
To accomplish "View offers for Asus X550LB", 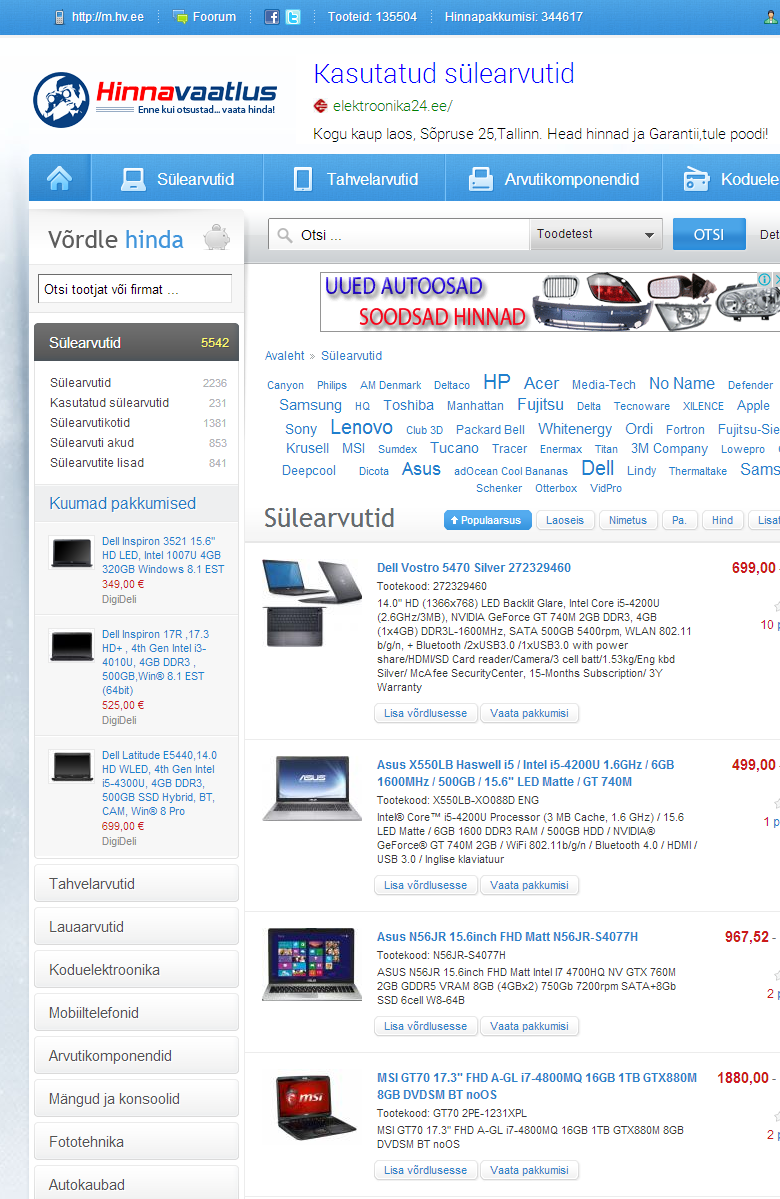I will coord(529,885).
